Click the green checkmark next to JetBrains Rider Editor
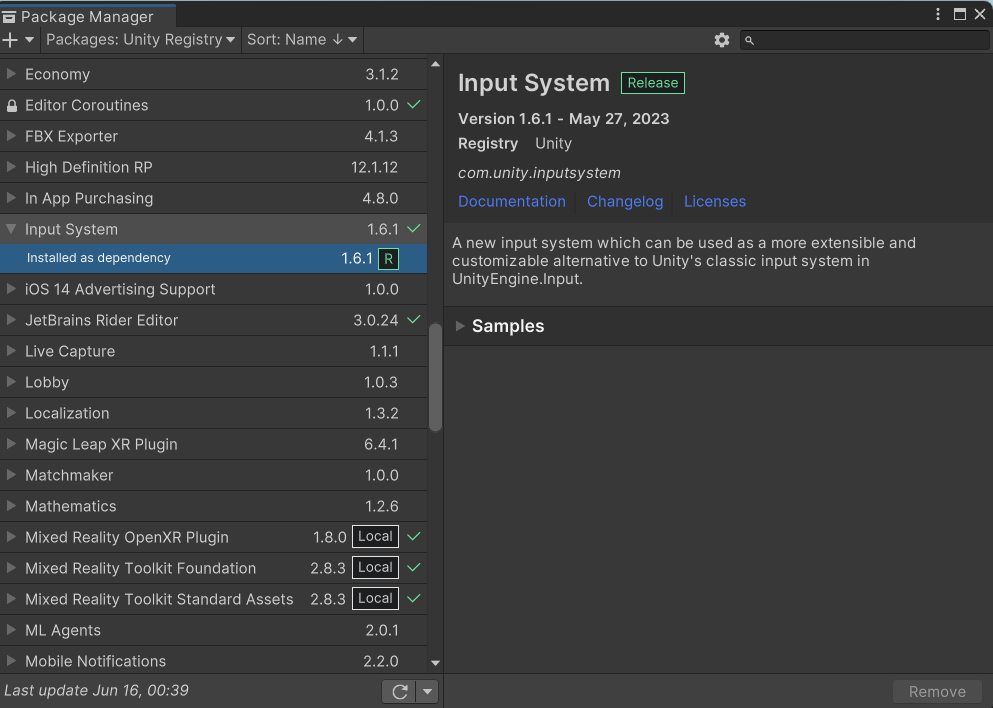 coord(414,320)
